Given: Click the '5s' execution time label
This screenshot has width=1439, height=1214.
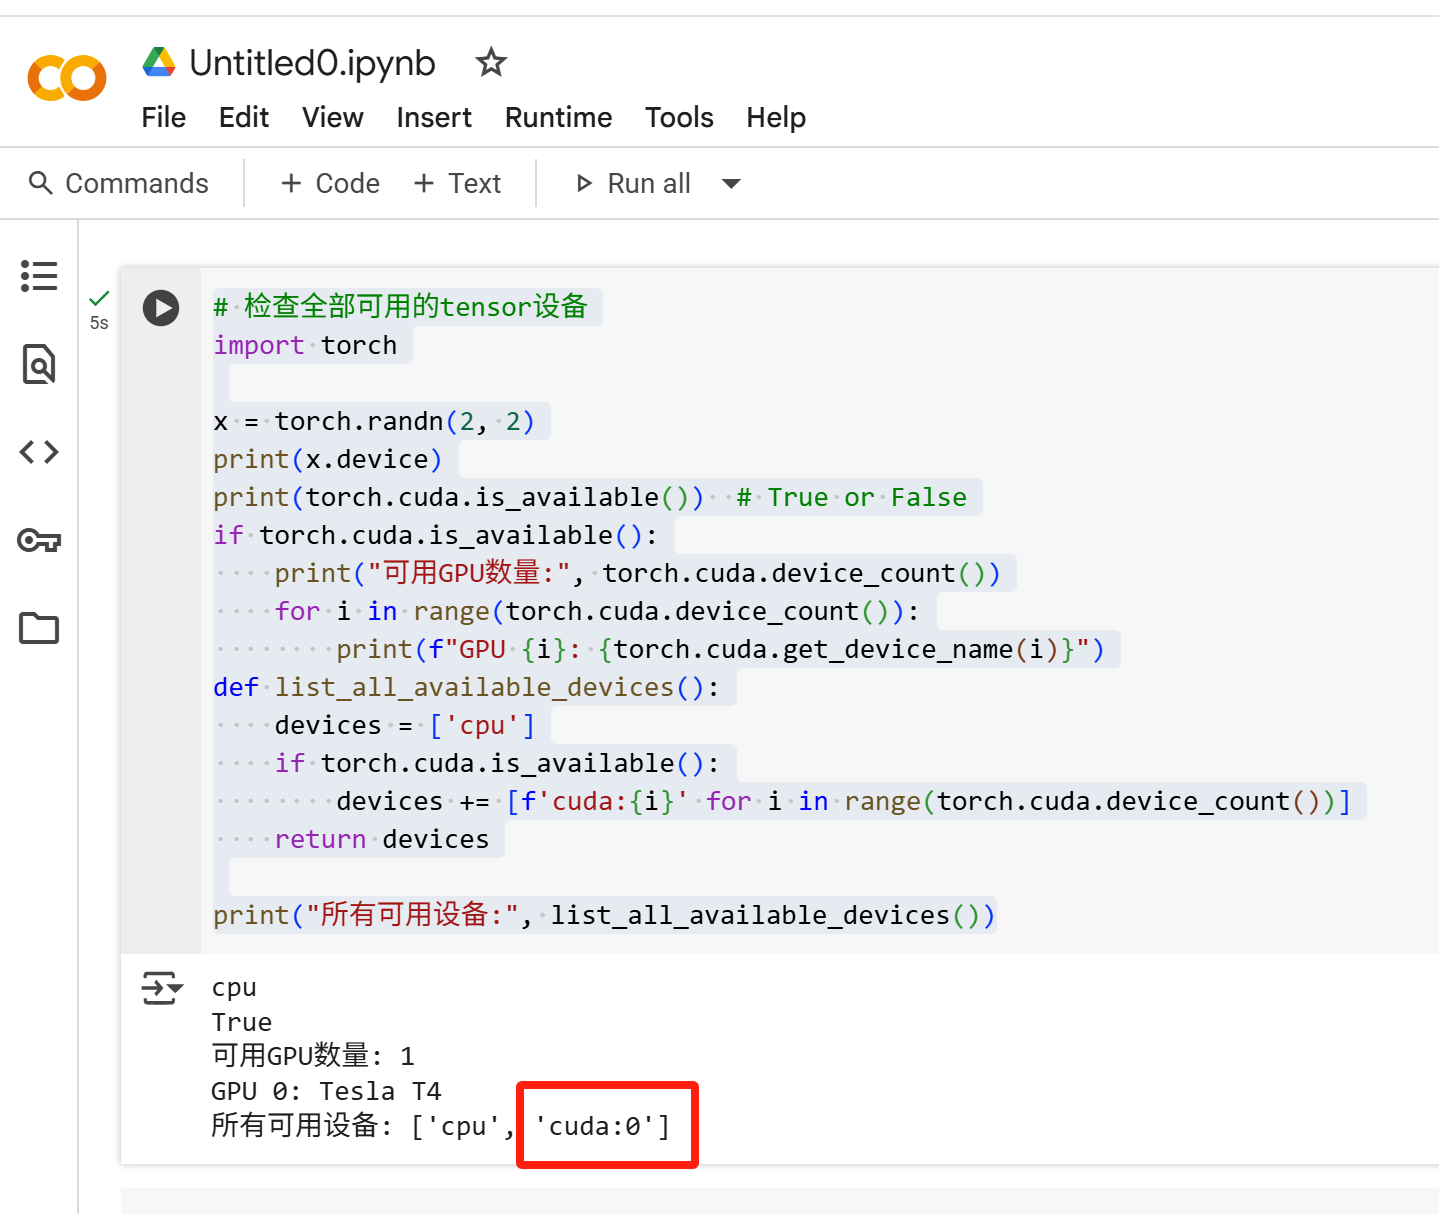Looking at the screenshot, I should tap(99, 323).
